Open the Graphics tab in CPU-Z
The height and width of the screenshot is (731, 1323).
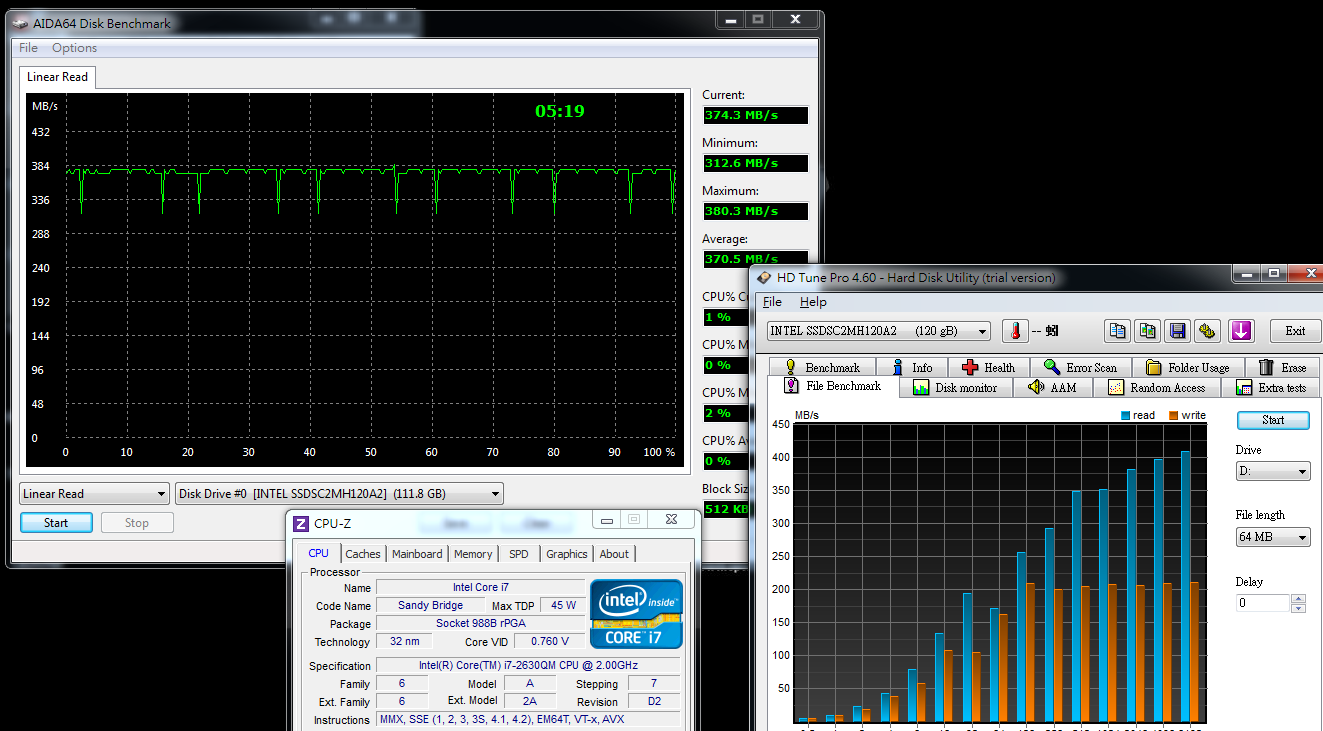tap(567, 554)
